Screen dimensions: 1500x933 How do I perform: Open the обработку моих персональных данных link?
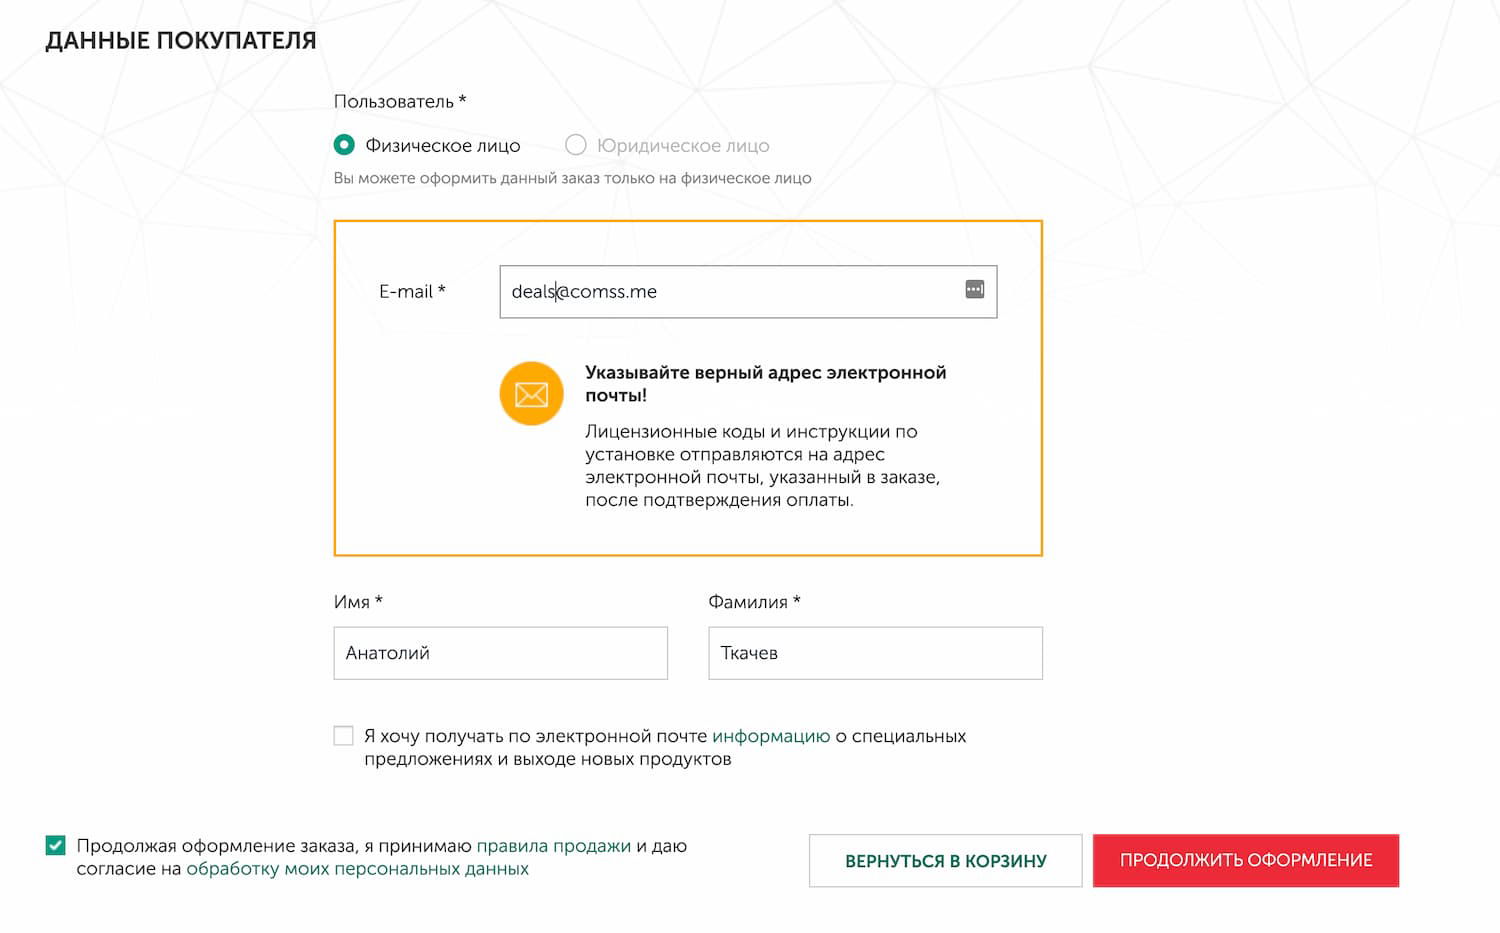point(357,869)
